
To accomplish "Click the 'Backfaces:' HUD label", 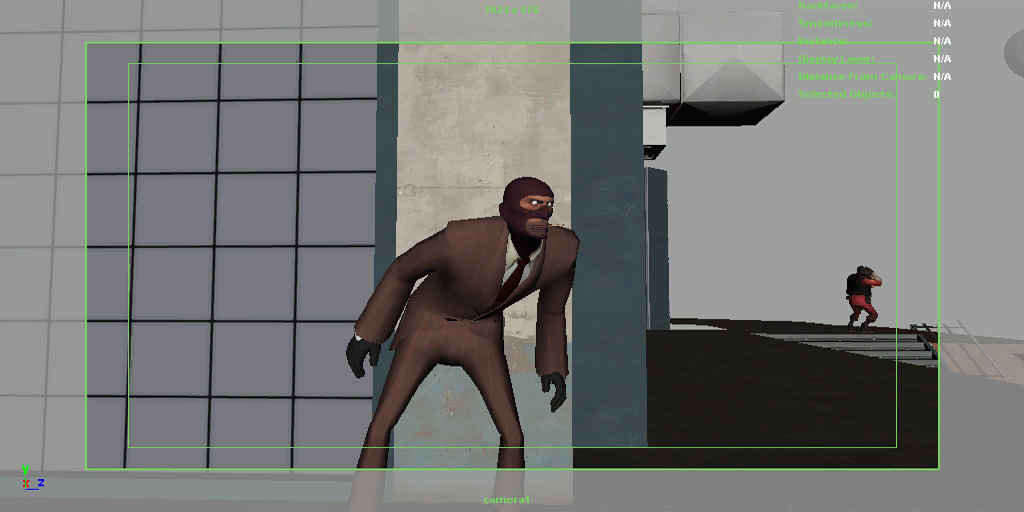I will pos(828,5).
